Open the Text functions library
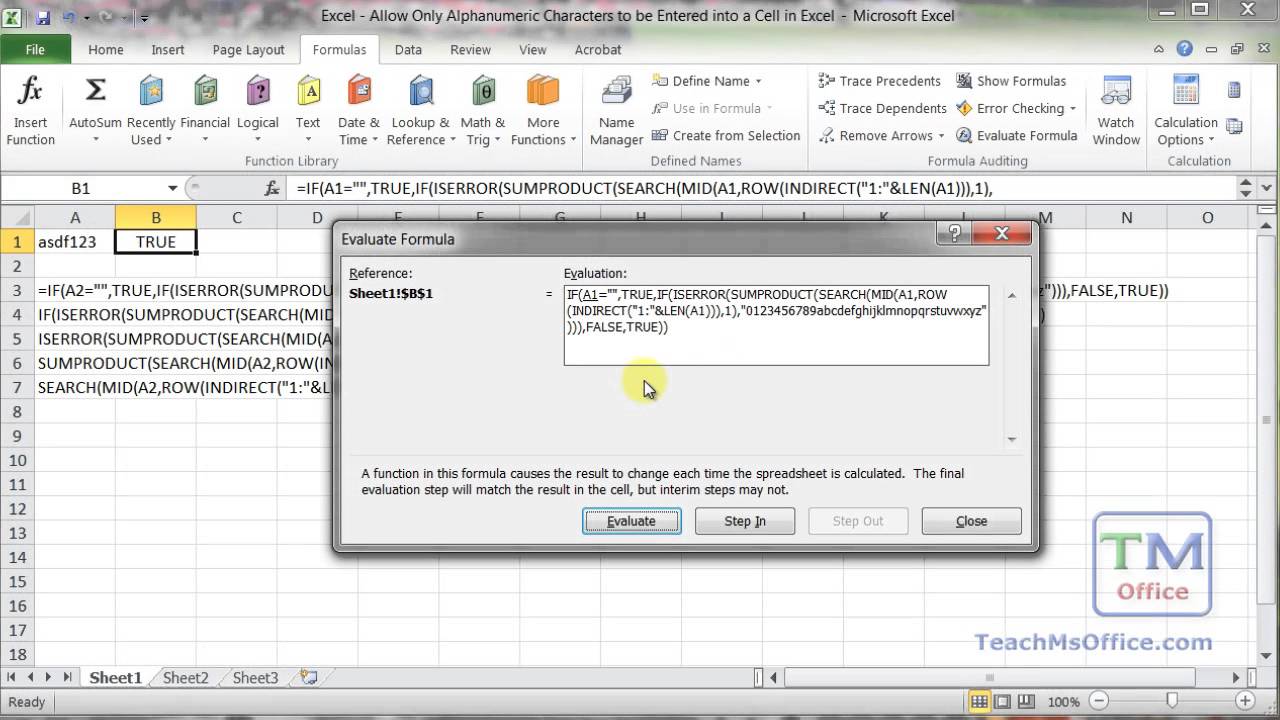This screenshot has width=1280, height=720. 308,111
